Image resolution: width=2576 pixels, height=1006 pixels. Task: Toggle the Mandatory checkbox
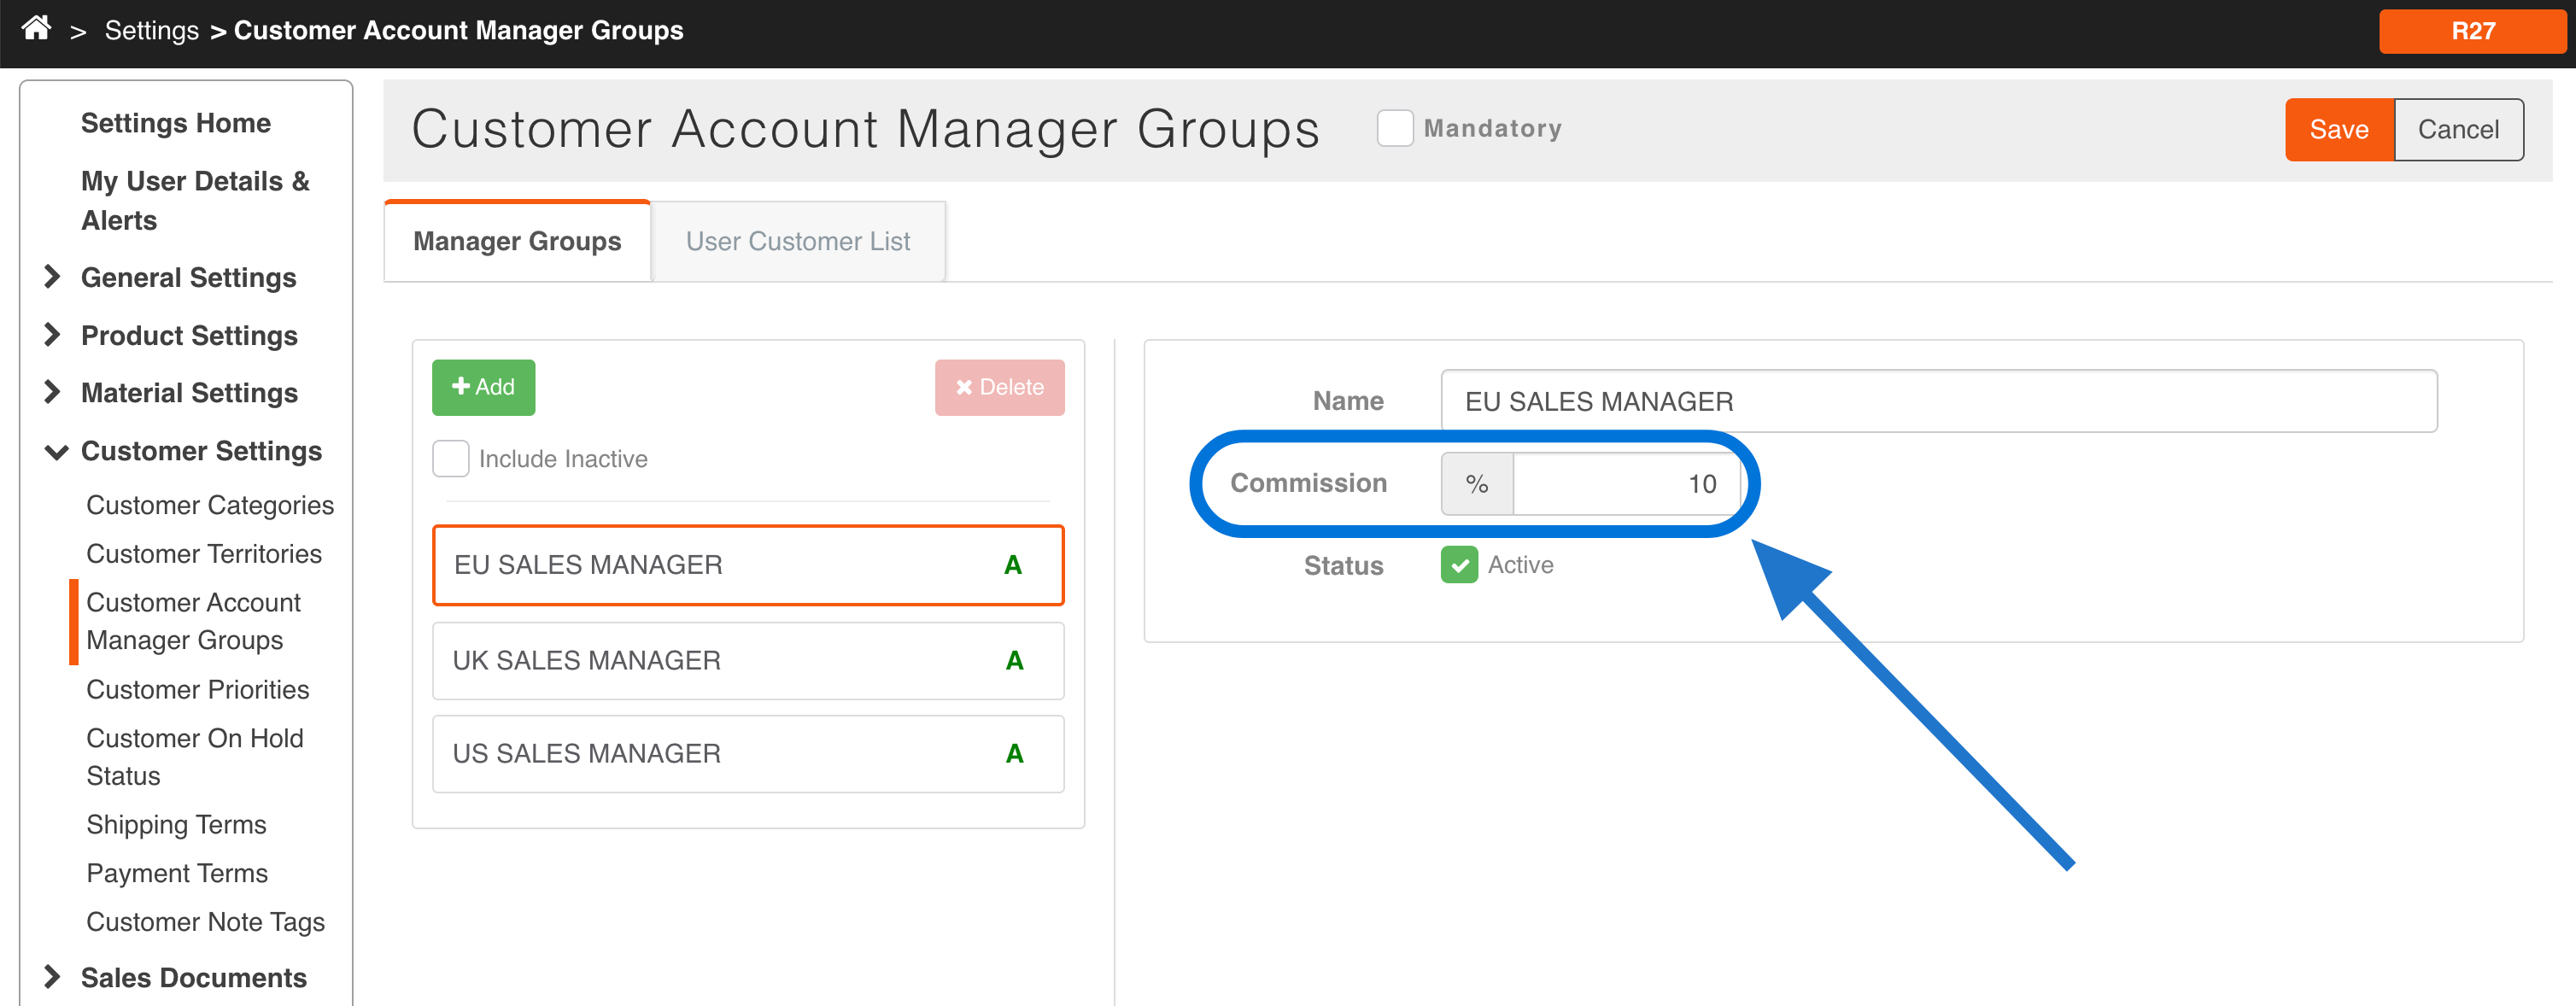1394,128
